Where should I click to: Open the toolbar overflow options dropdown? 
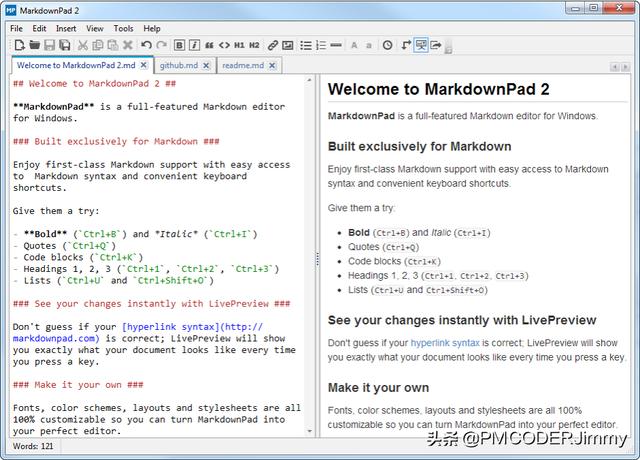[x=448, y=48]
